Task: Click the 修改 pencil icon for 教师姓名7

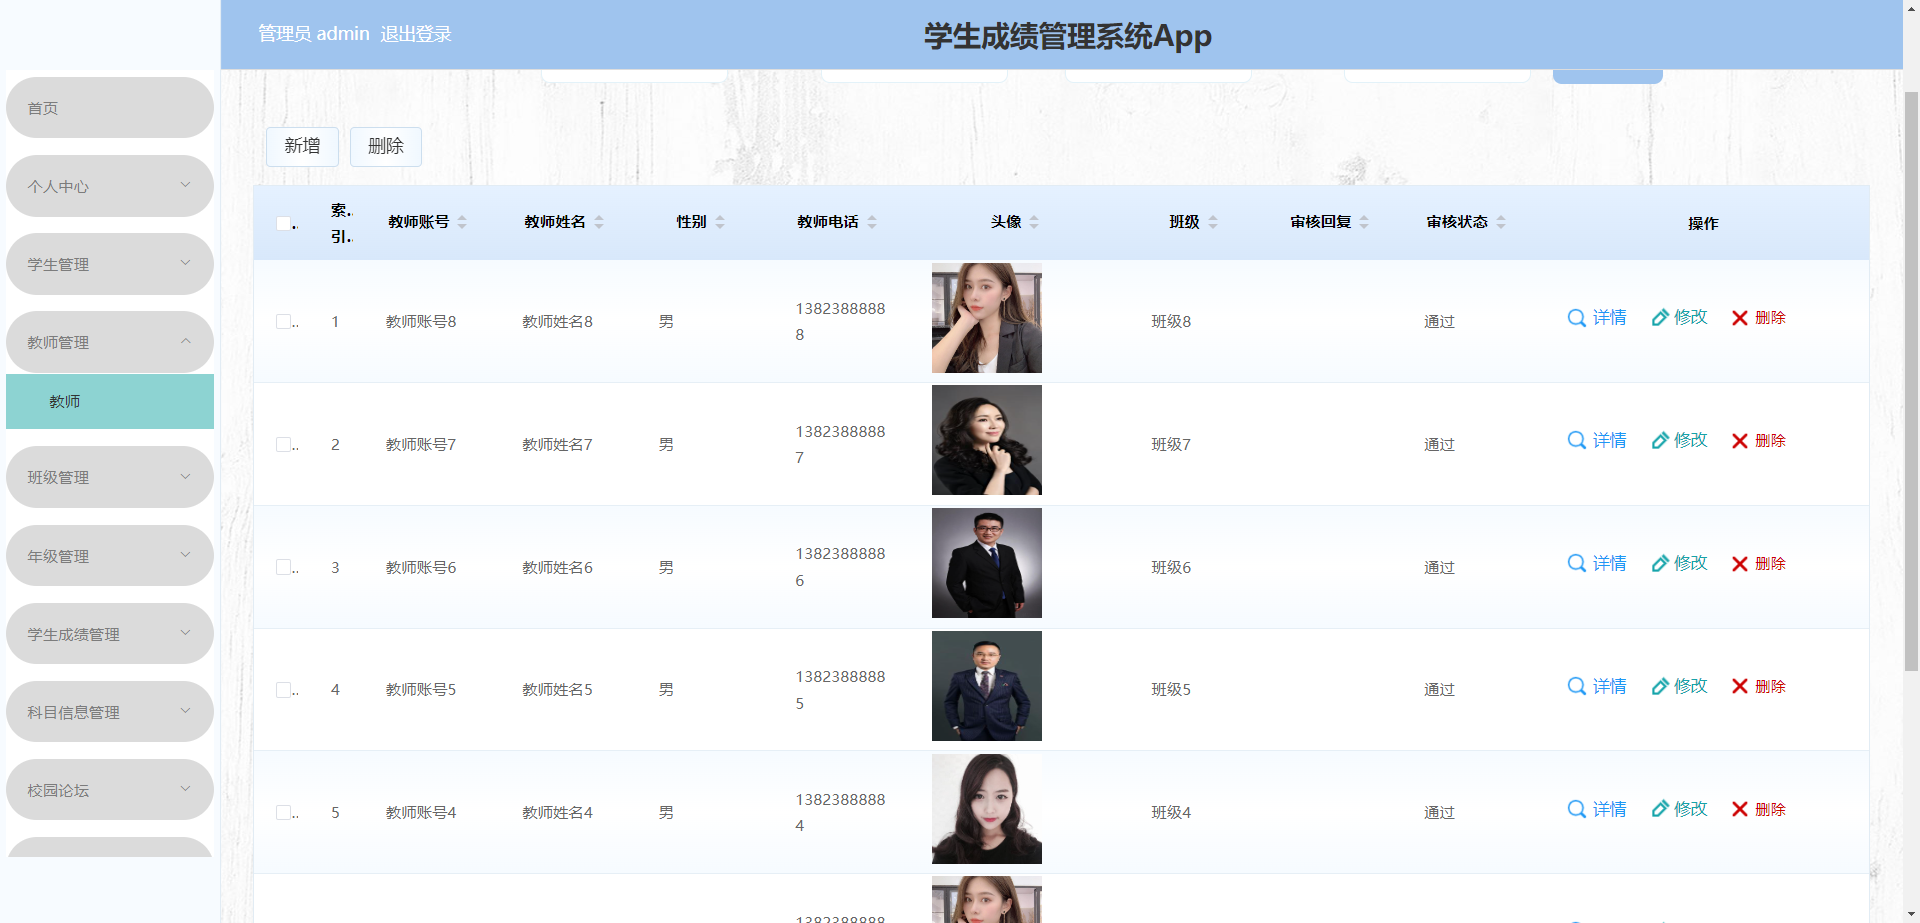Action: [1662, 440]
